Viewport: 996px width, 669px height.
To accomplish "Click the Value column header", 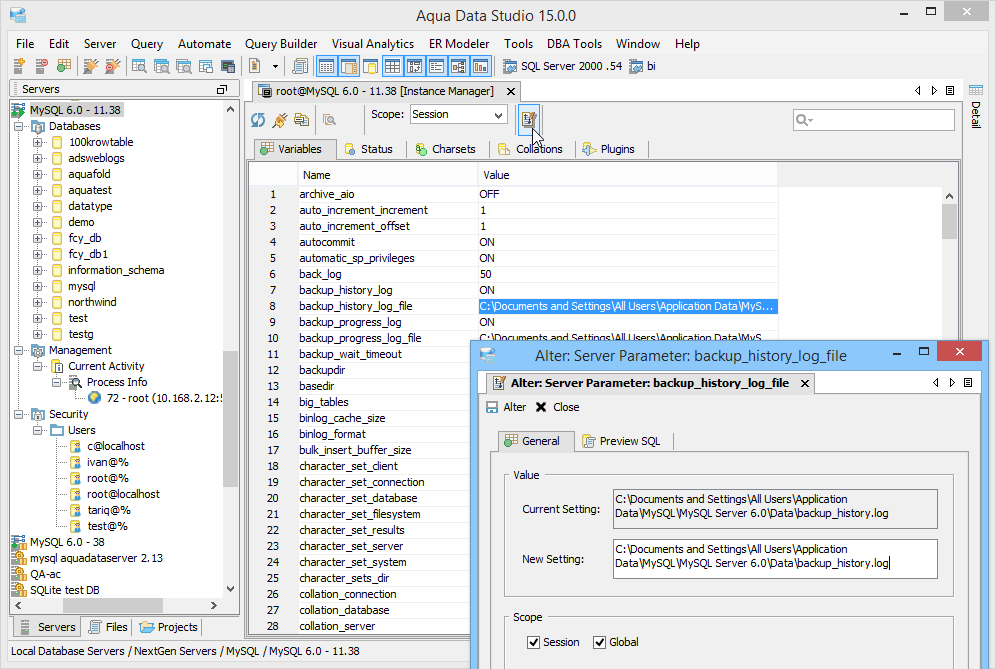I will pyautogui.click(x=627, y=175).
